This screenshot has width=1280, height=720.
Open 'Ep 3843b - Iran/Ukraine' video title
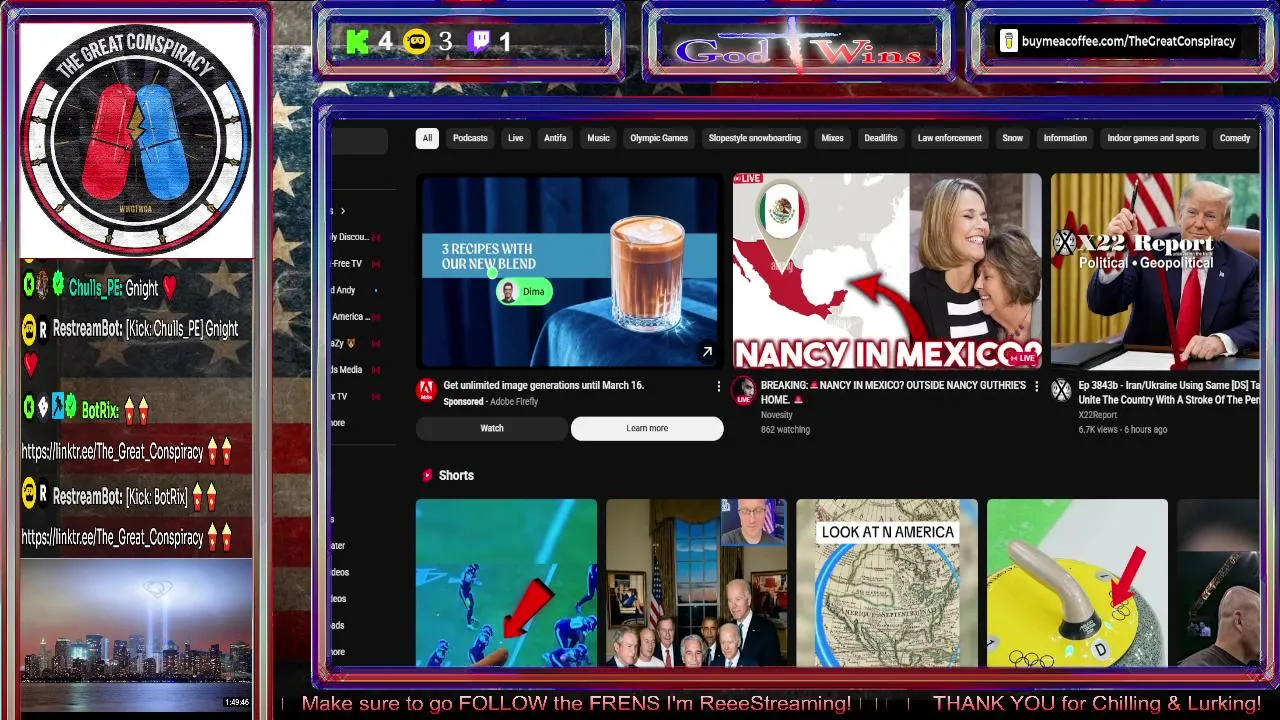click(1168, 392)
